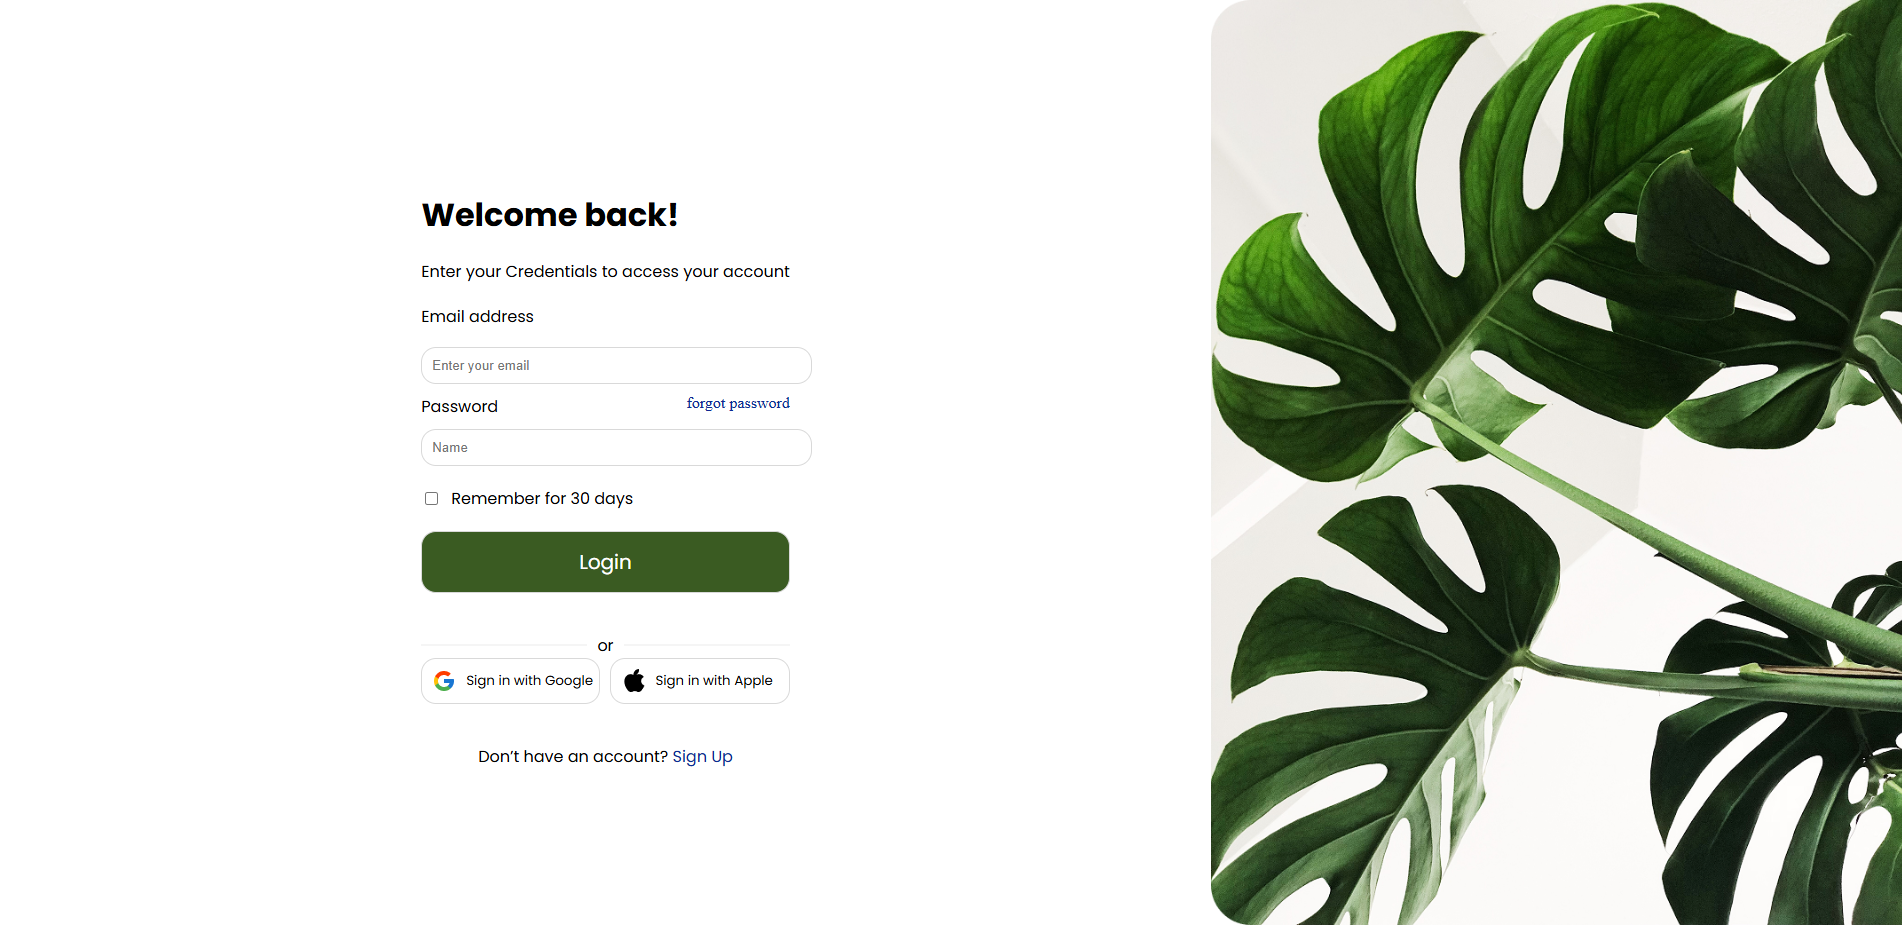Viewport: 1902px width, 927px height.
Task: Click the Apple logo icon
Action: [634, 681]
